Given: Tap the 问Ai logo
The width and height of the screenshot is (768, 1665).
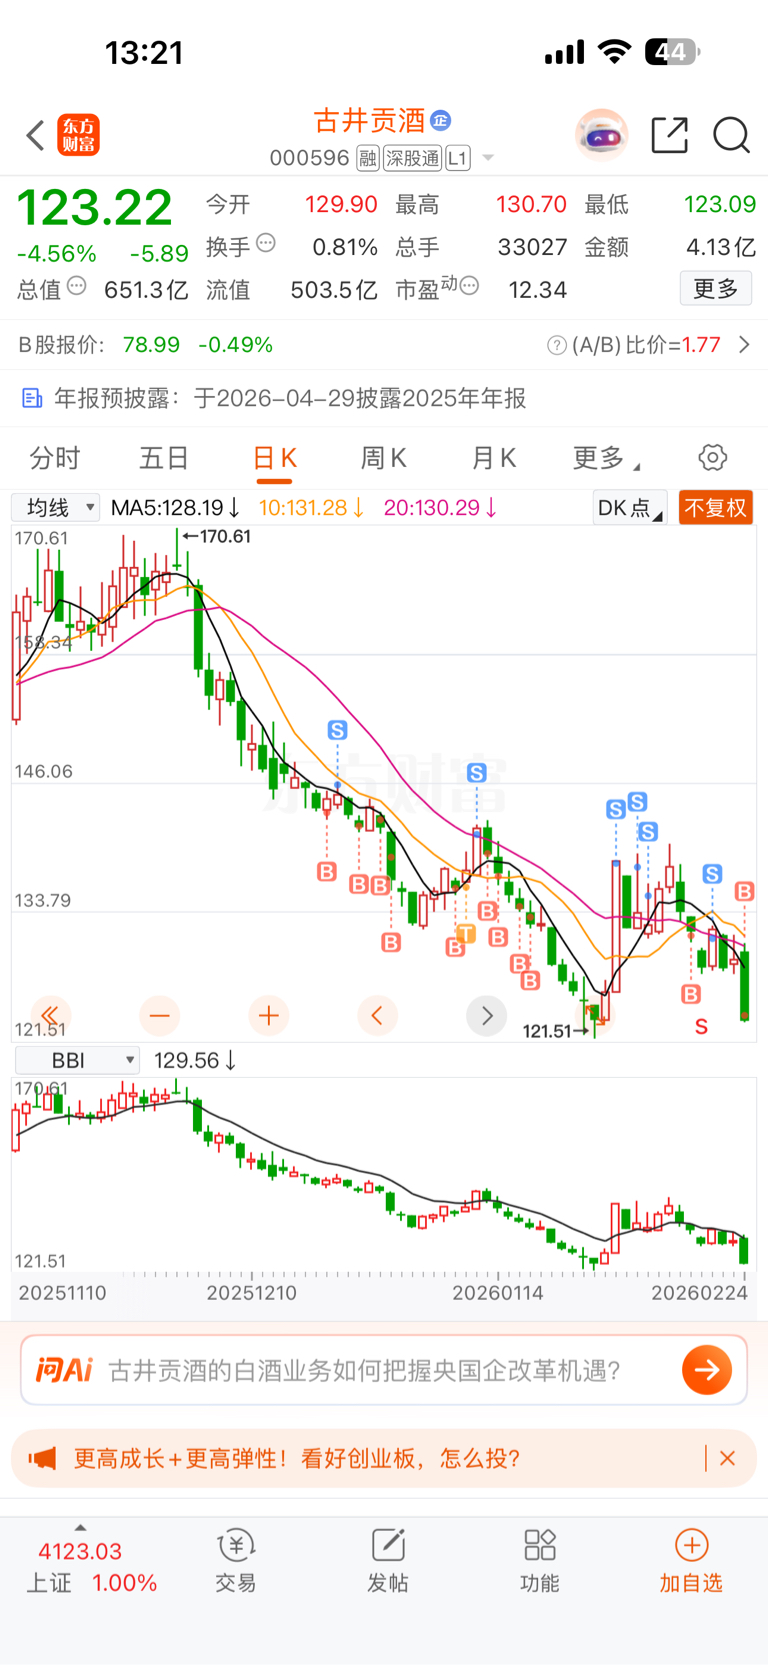Looking at the screenshot, I should click(x=64, y=1370).
